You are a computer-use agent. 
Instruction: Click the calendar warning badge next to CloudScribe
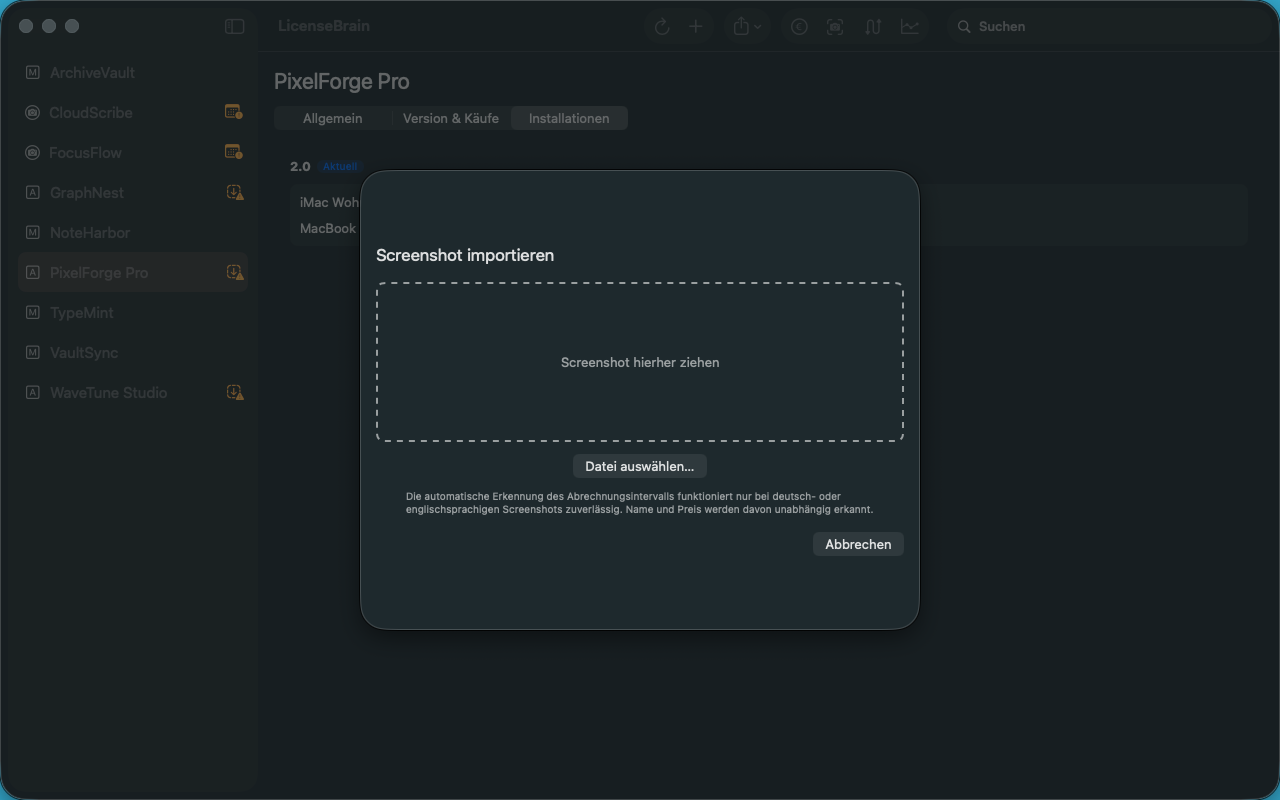[x=234, y=112]
